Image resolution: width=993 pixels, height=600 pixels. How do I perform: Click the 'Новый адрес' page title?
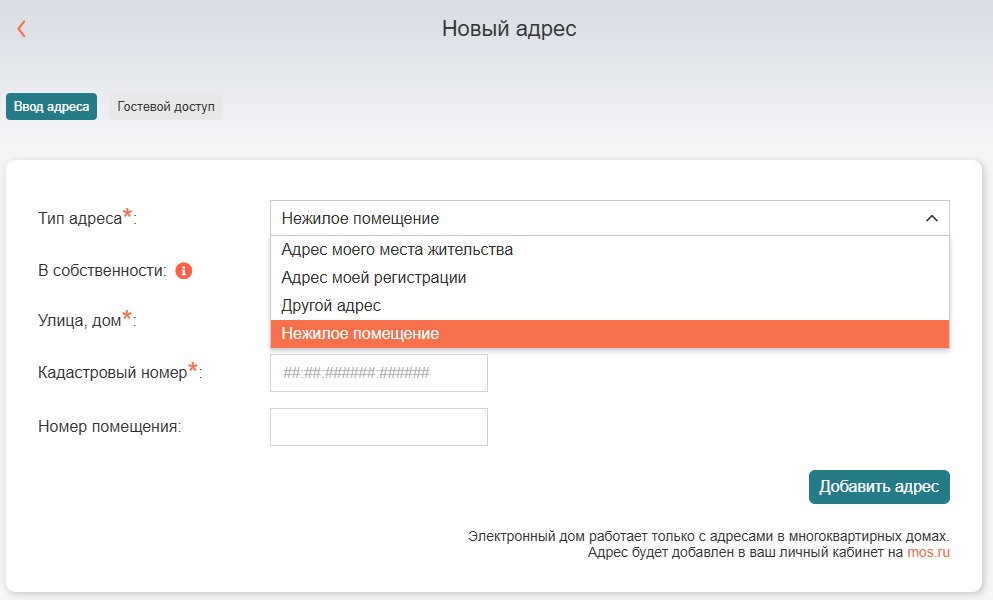coord(509,29)
